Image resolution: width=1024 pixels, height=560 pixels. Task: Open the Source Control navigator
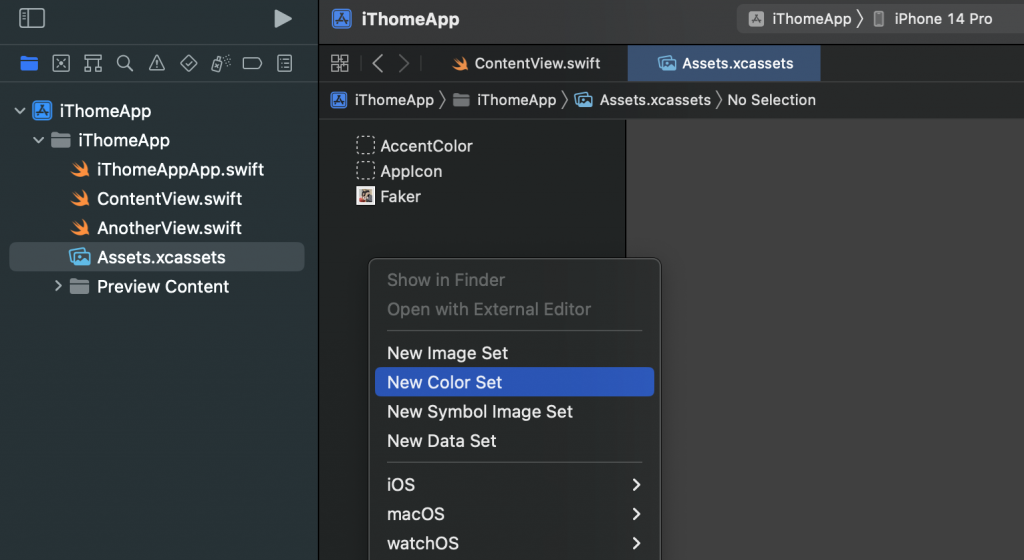61,63
